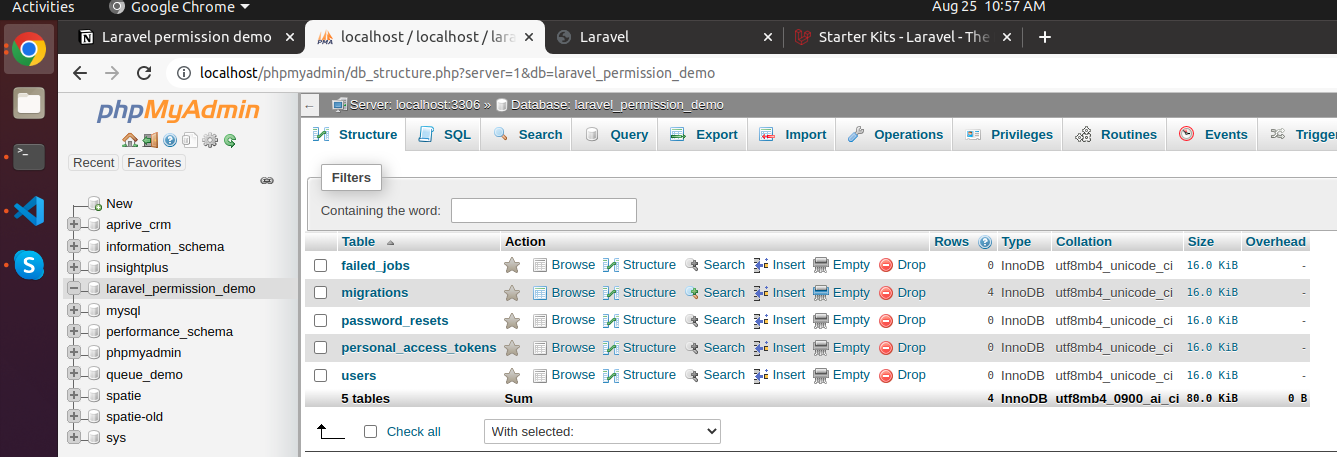
Task: Select the migrations table checkbox
Action: (321, 293)
